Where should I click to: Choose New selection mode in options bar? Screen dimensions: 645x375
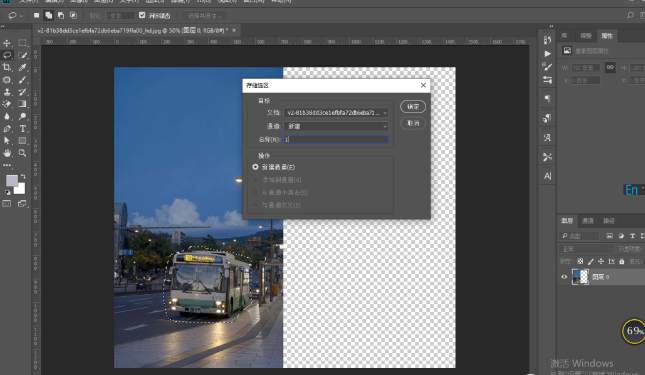pyautogui.click(x=37, y=16)
